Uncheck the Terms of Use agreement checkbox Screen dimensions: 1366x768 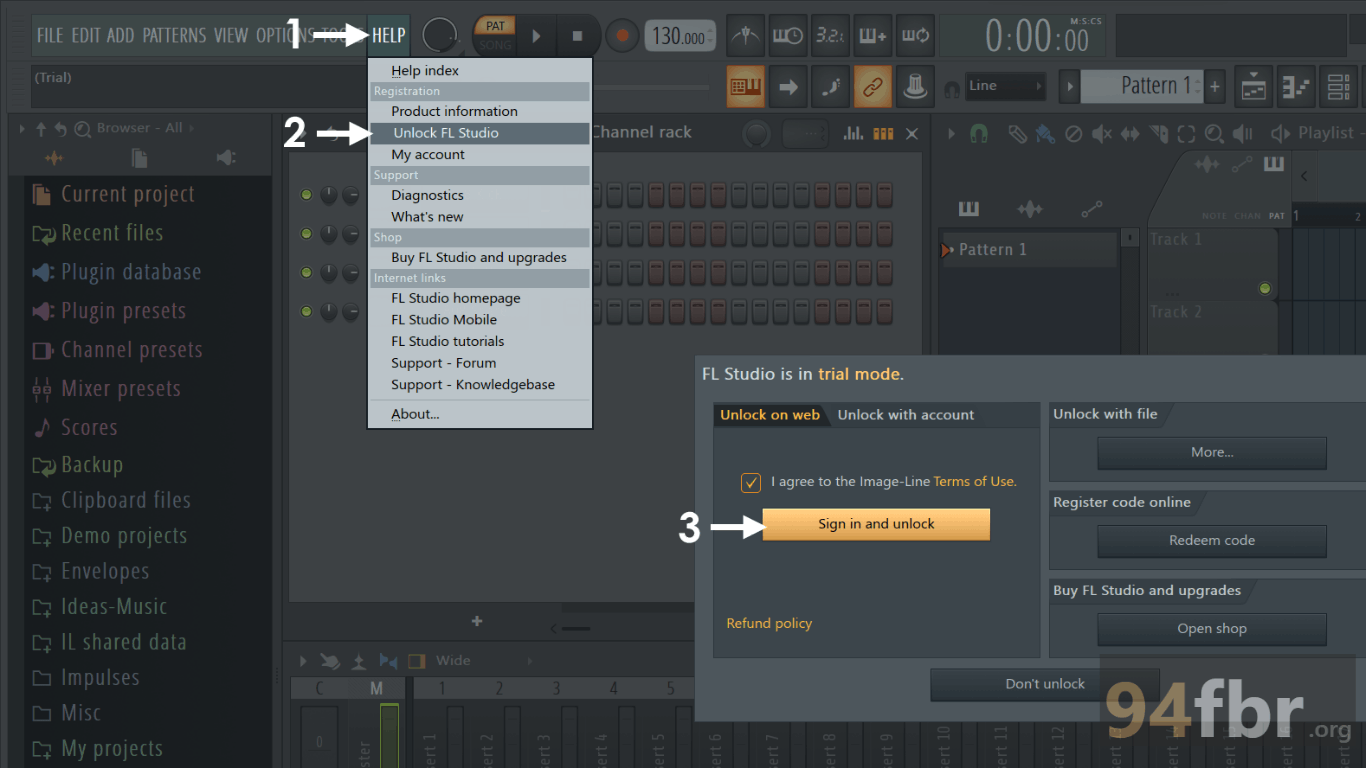pos(751,483)
